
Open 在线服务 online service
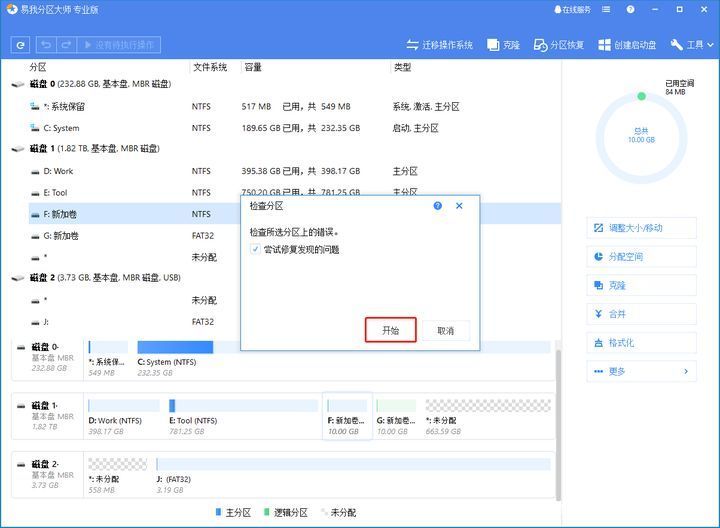pyautogui.click(x=572, y=9)
